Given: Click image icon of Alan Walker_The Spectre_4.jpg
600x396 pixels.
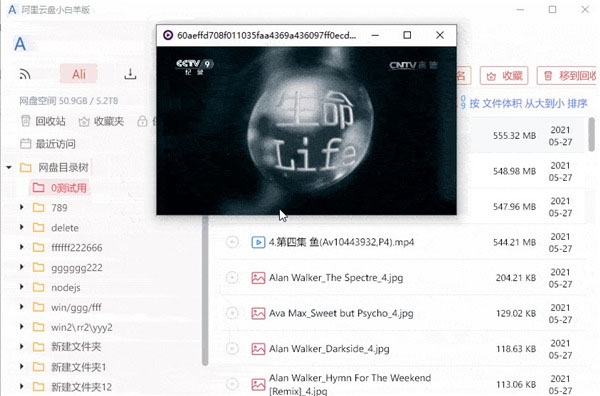Looking at the screenshot, I should [x=258, y=278].
